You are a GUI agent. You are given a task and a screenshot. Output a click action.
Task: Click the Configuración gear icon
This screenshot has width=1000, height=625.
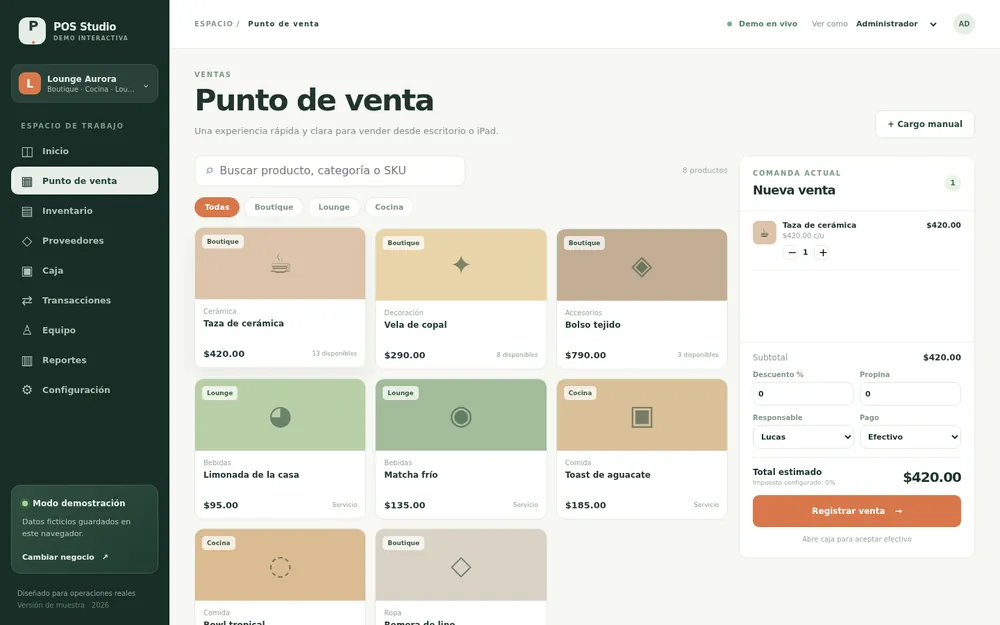pos(27,390)
